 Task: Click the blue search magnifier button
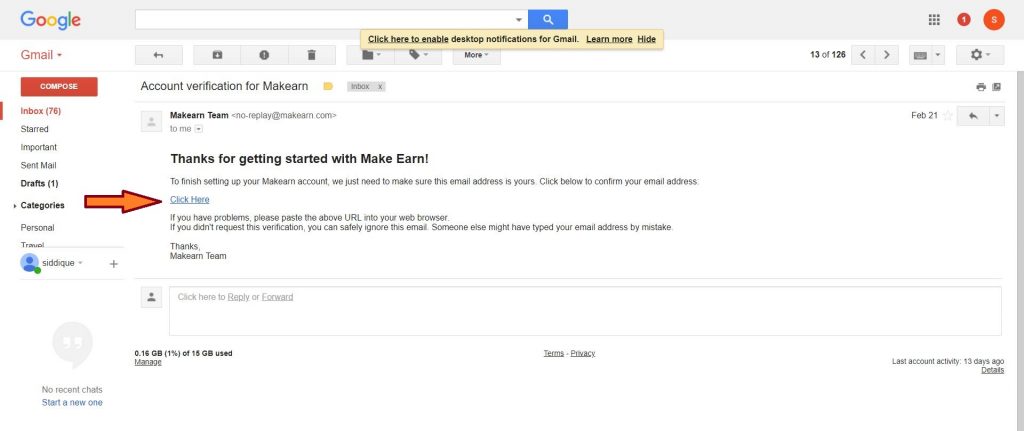[548, 19]
